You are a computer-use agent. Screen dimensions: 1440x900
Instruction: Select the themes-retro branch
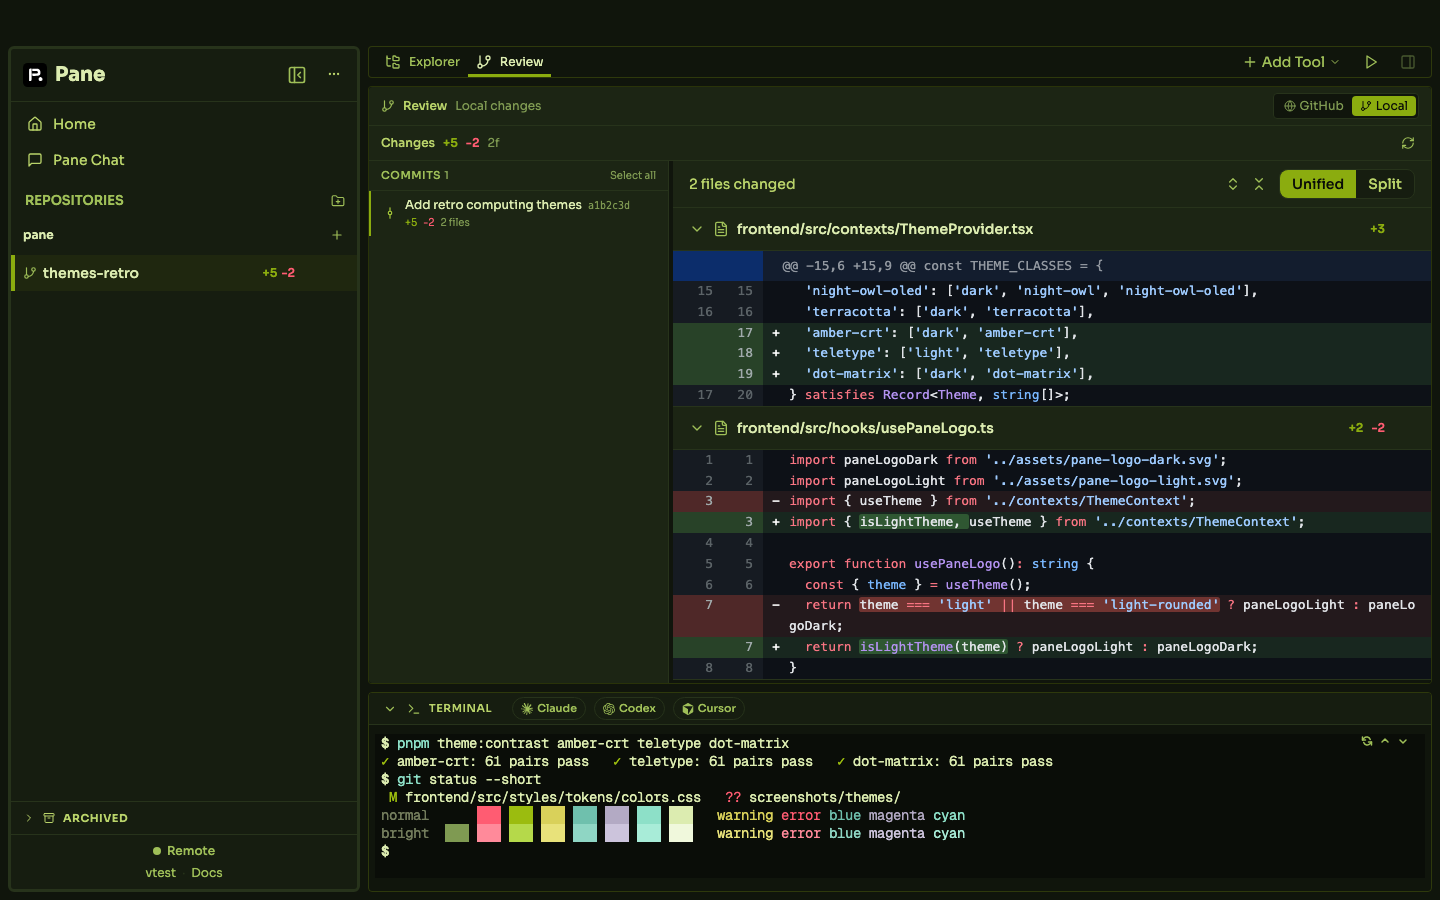click(184, 273)
